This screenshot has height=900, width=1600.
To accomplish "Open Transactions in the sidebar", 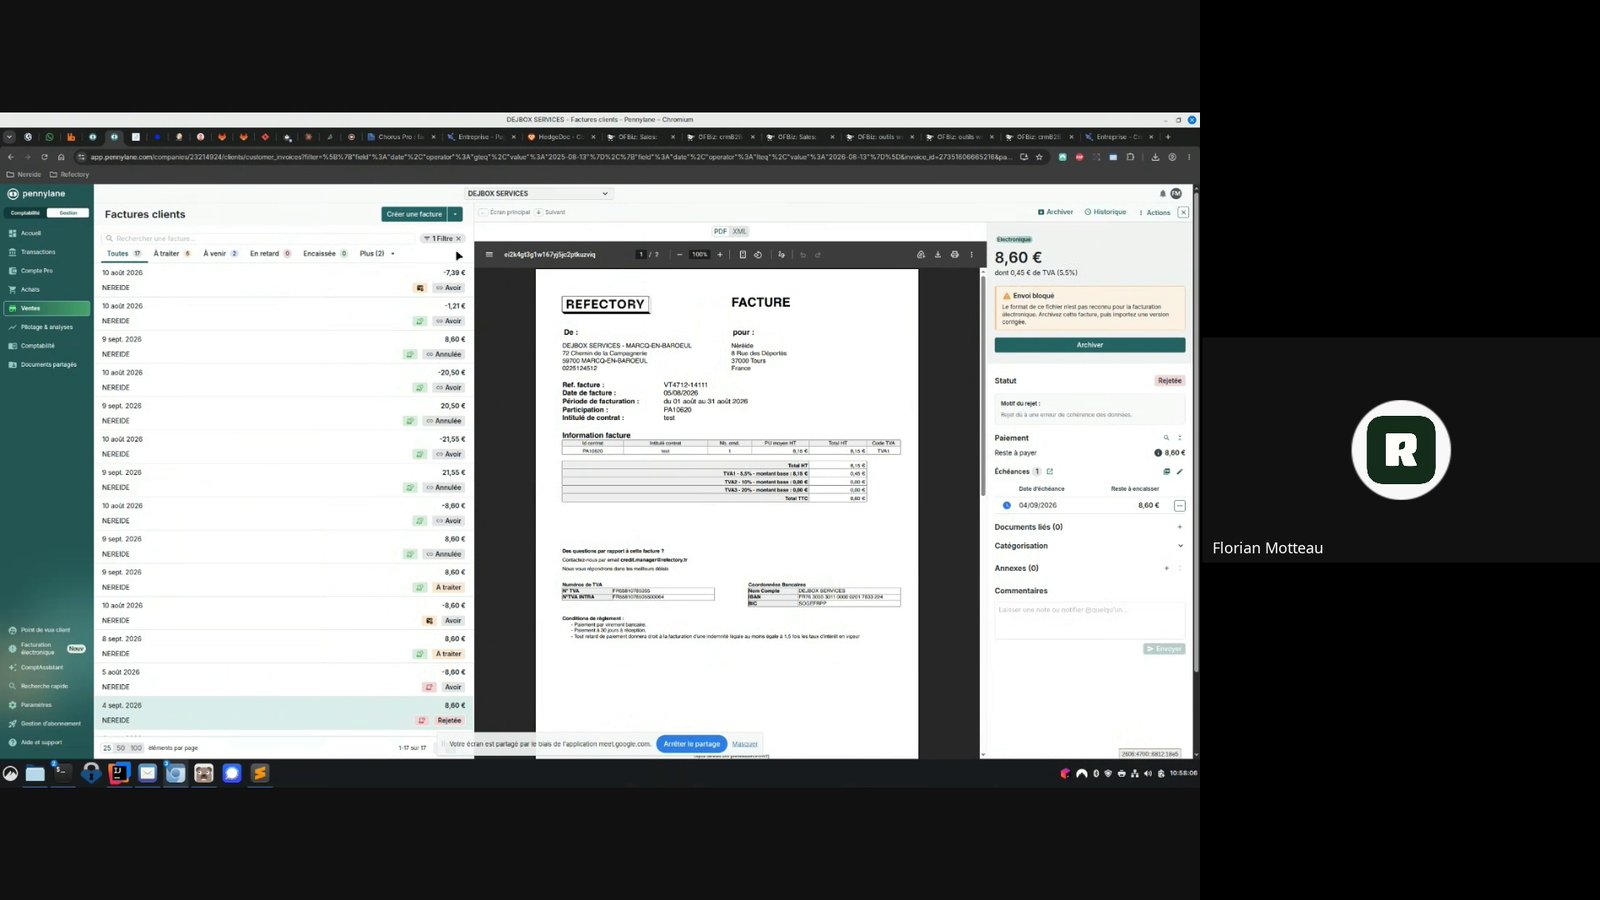I will (x=38, y=252).
